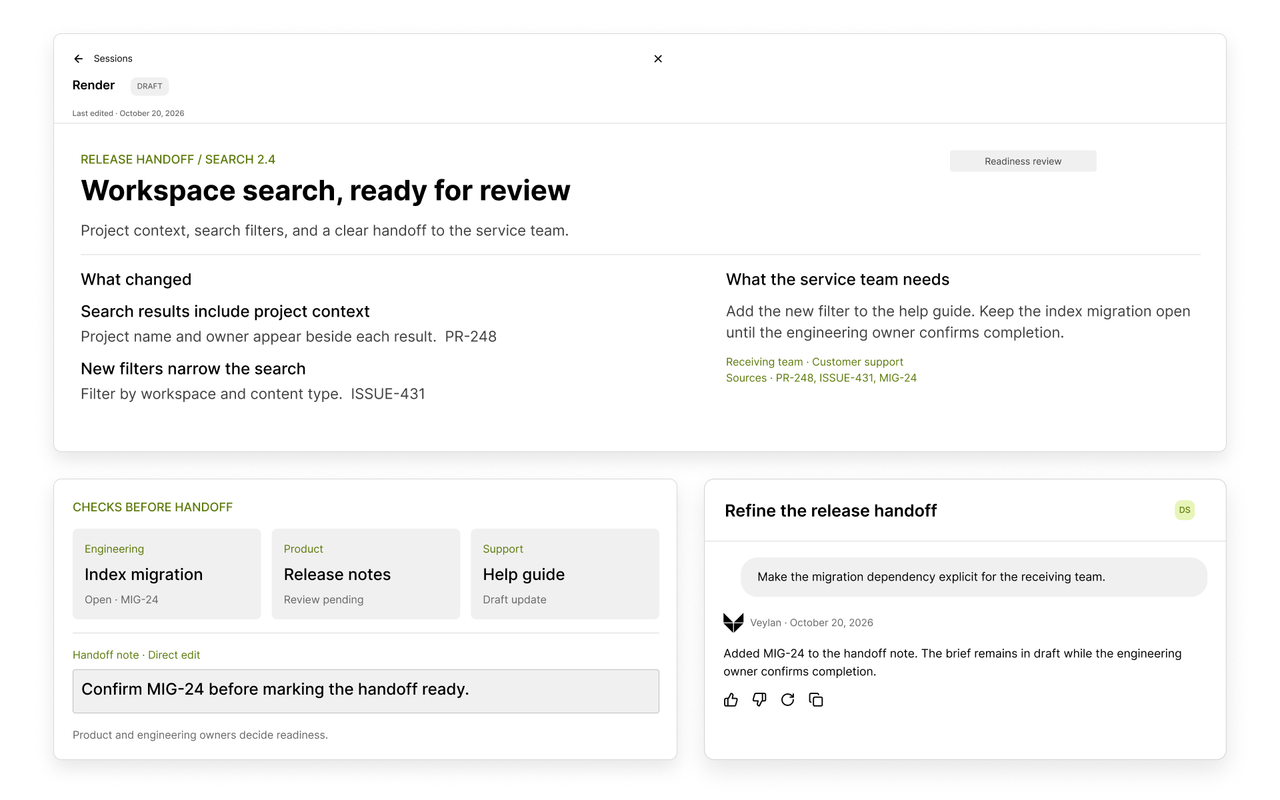Viewport: 1280px width, 800px height.
Task: Click the Workspace search headline
Action: point(326,190)
